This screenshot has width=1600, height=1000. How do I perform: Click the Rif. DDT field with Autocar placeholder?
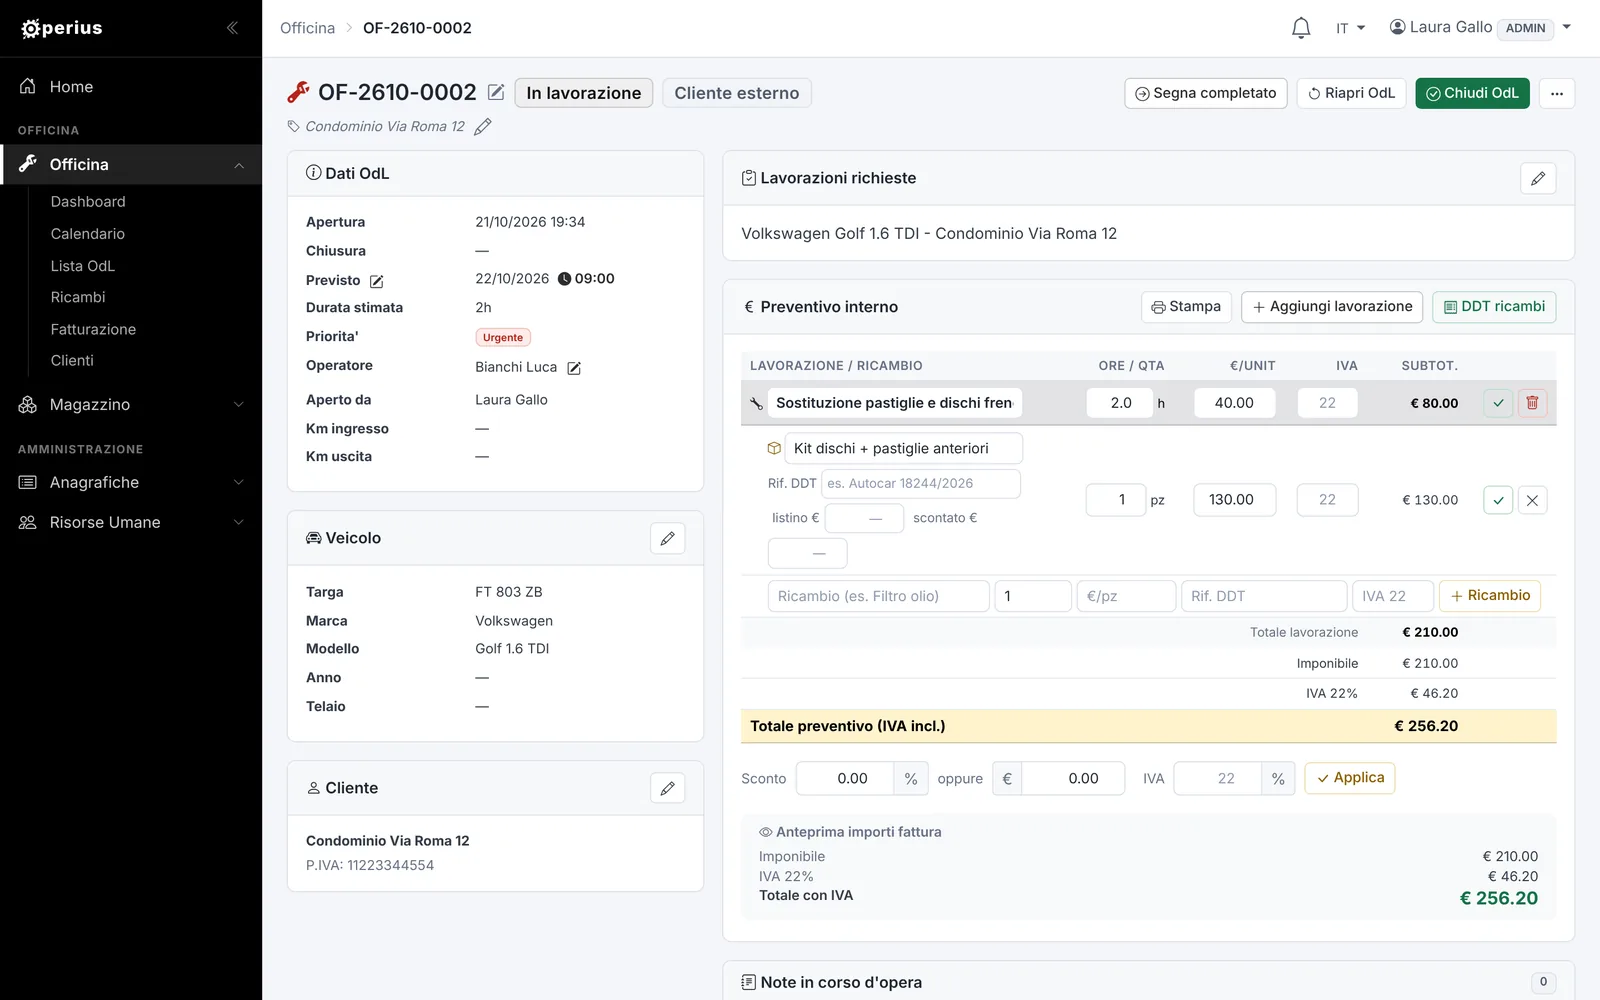coord(921,484)
